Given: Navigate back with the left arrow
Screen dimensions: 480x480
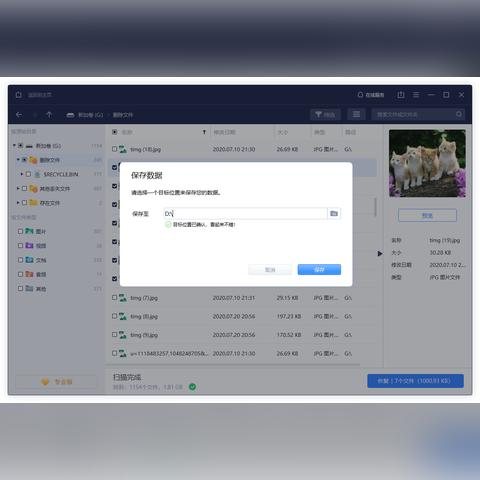Looking at the screenshot, I should pyautogui.click(x=19, y=115).
